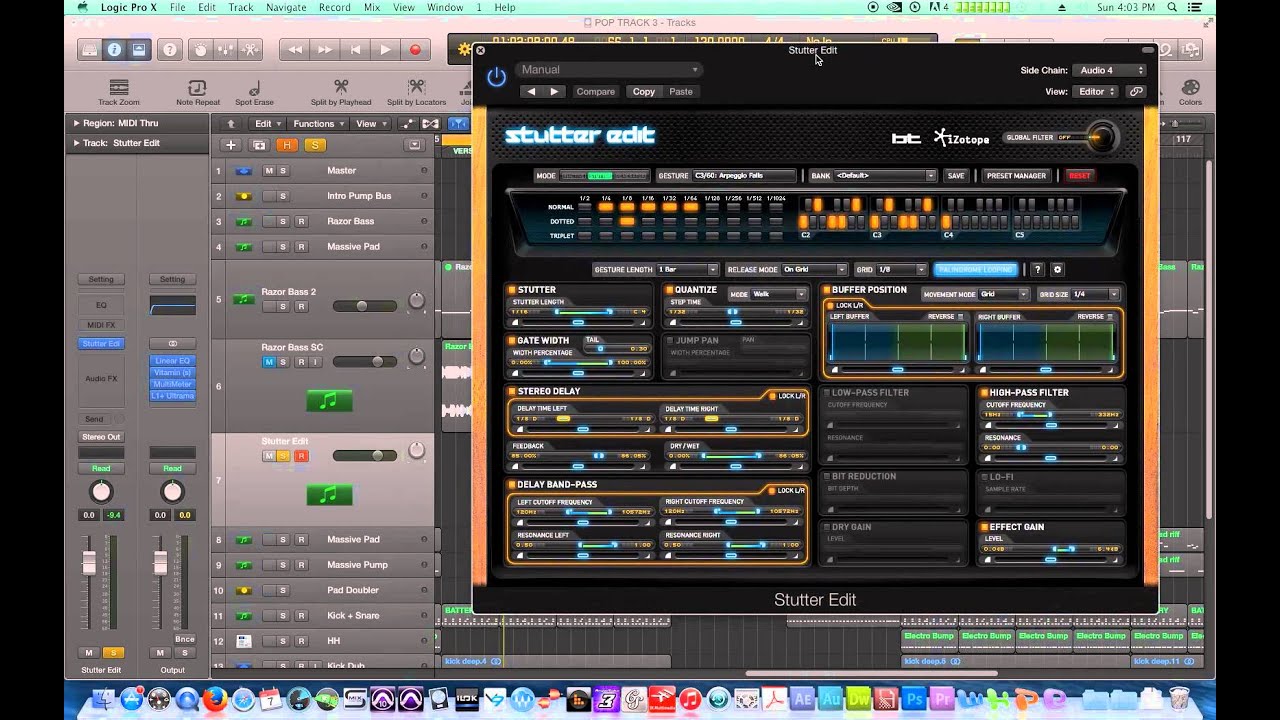Click the Stutter Edit Save button
The image size is (1280, 720).
[x=956, y=175]
